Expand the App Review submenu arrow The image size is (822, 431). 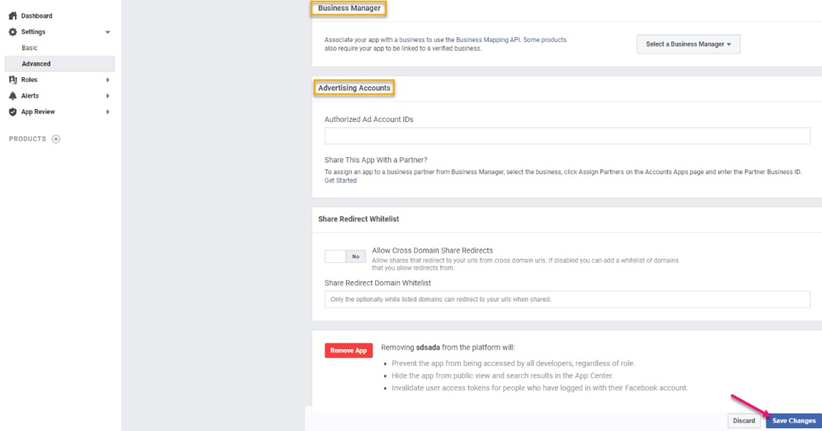click(x=108, y=112)
